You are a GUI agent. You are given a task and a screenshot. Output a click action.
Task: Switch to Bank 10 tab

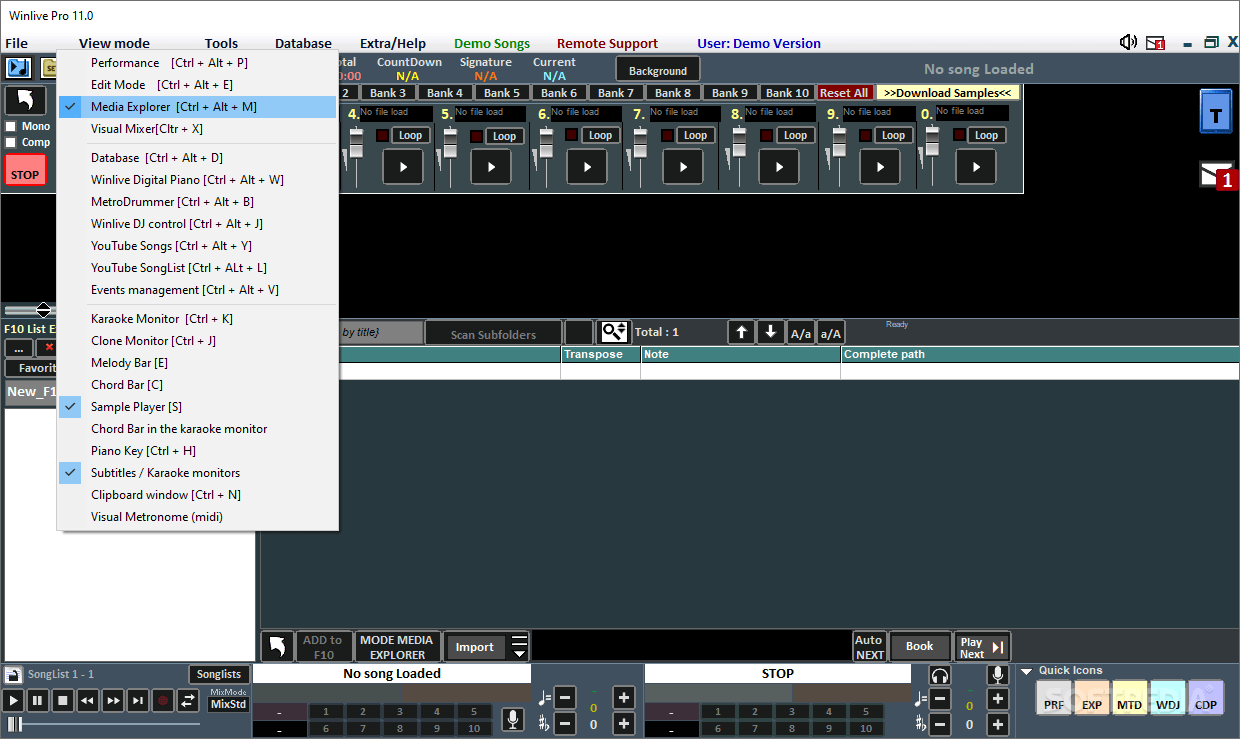[x=787, y=93]
